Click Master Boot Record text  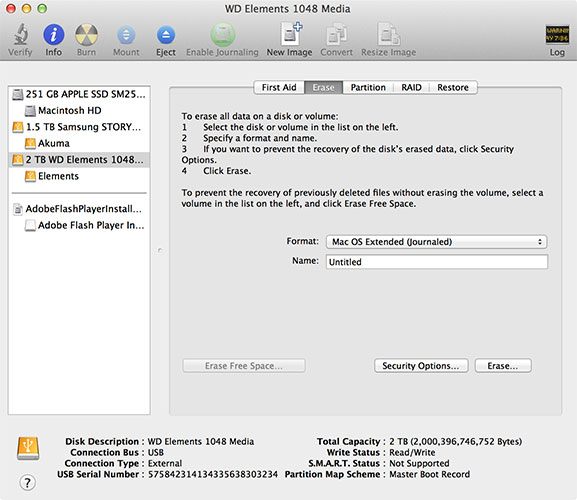(429, 474)
